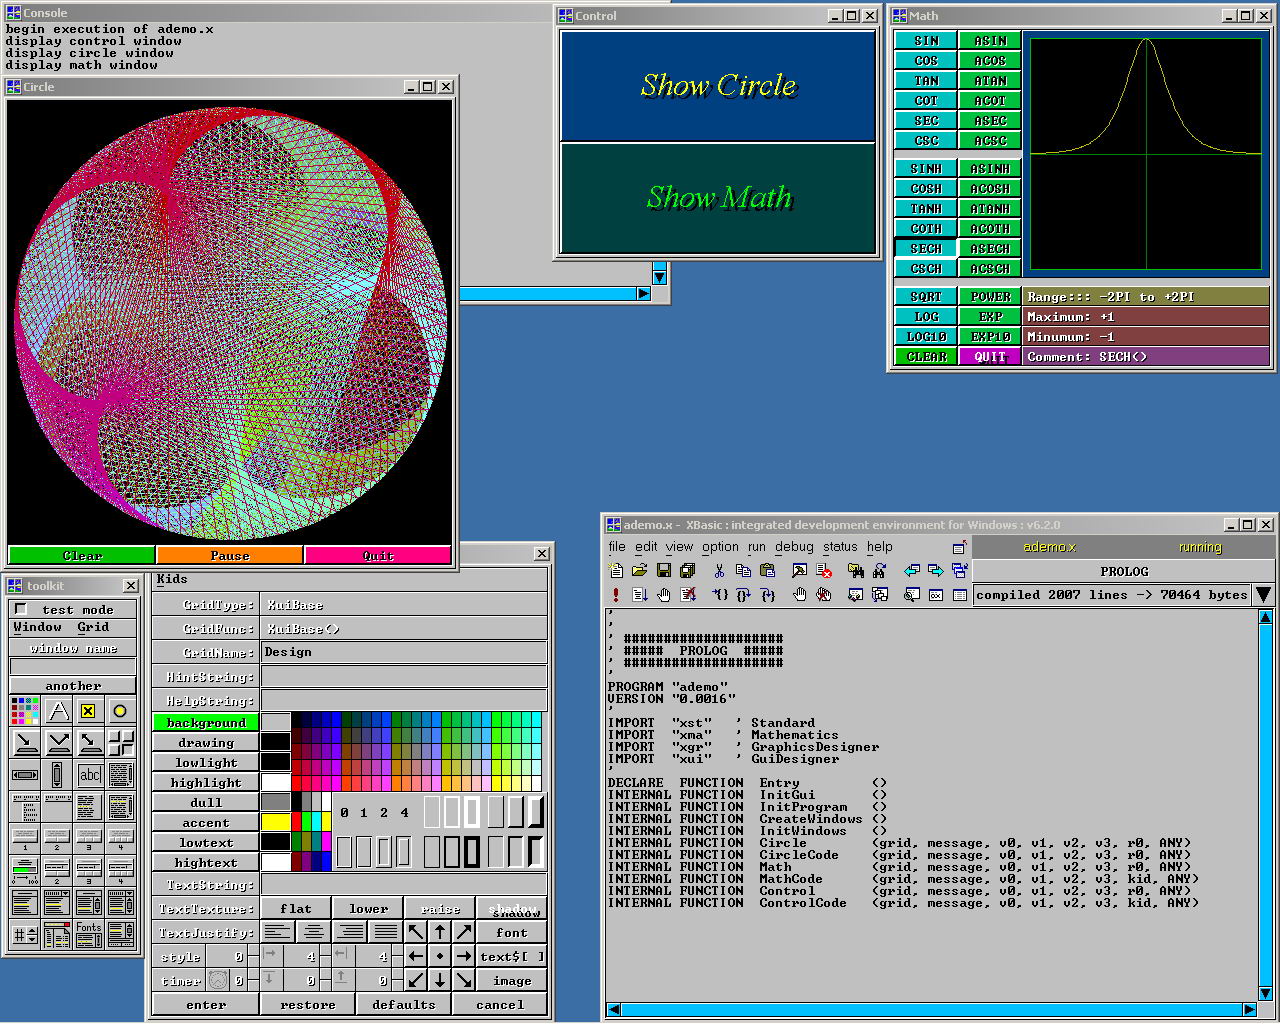Open the file menu in XBasic
Viewport: 1280px width, 1024px height.
click(x=617, y=547)
